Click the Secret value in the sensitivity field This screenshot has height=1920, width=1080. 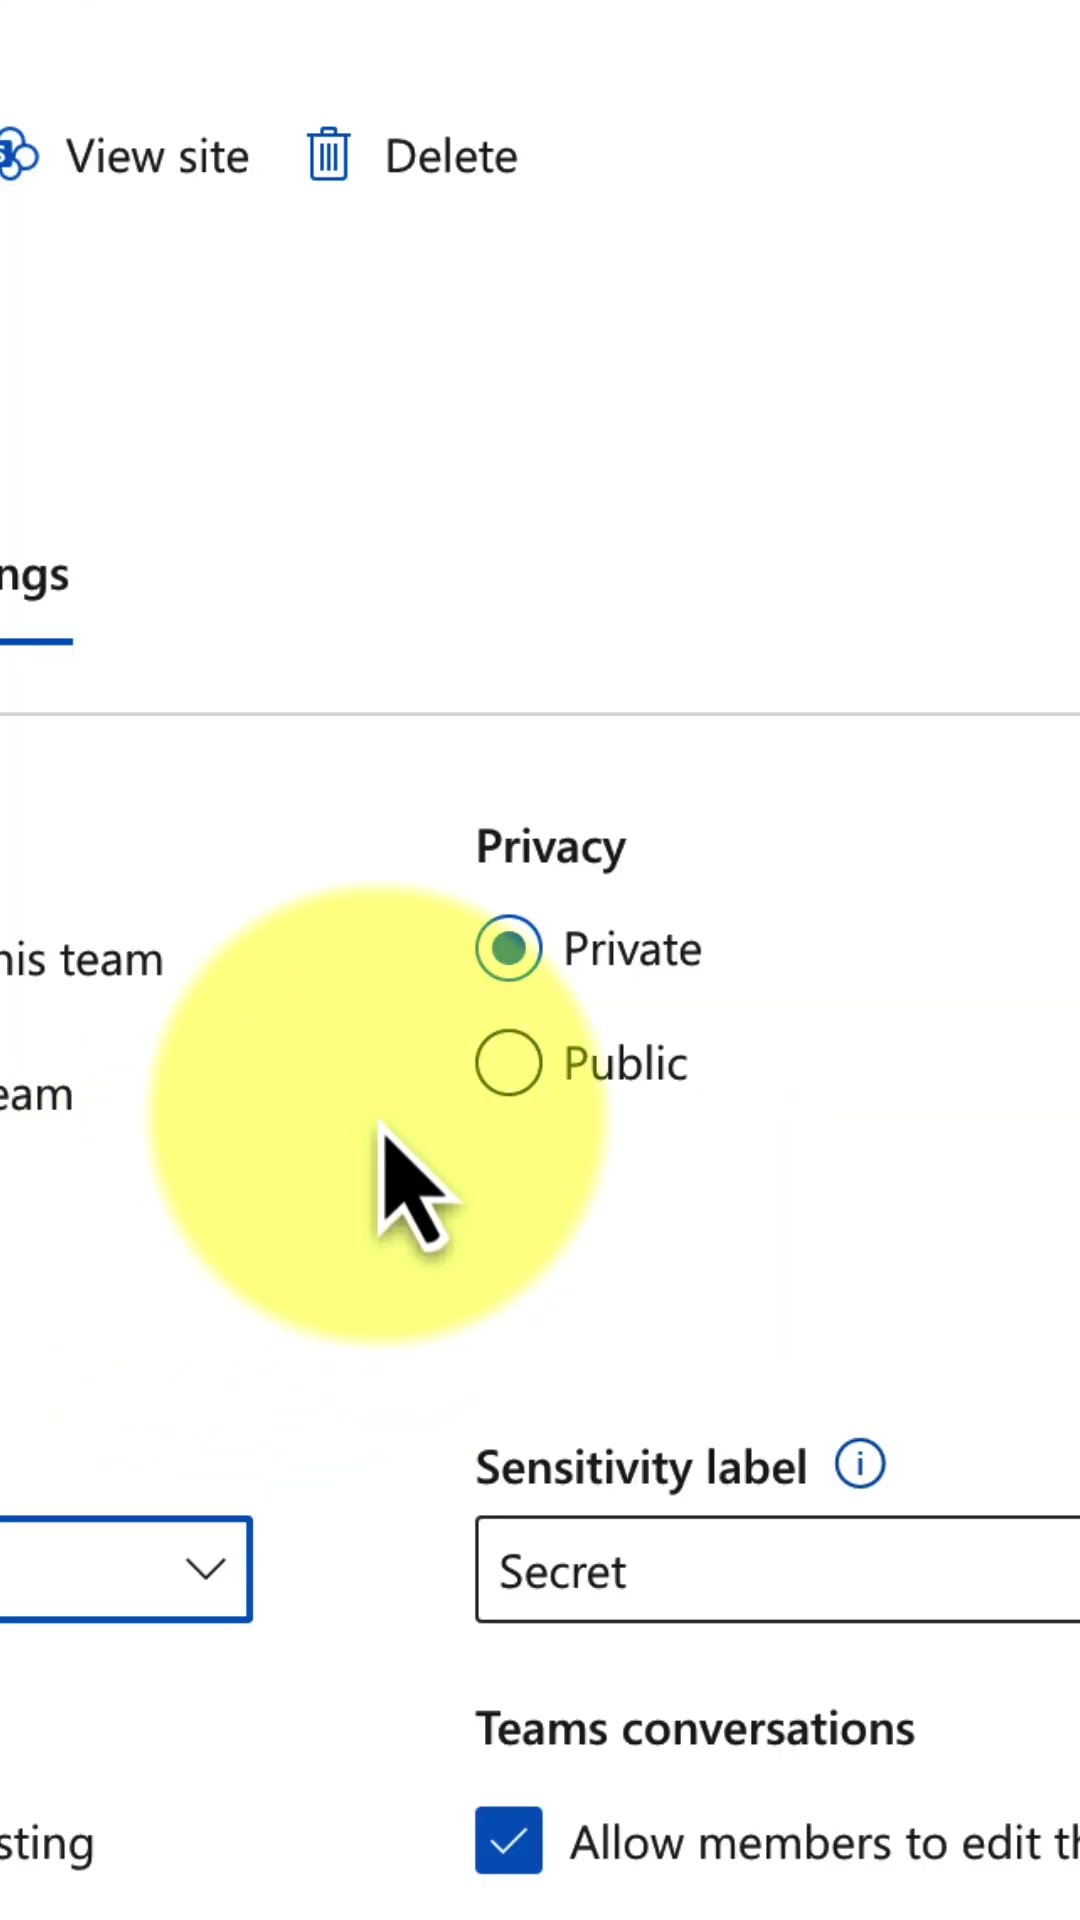tap(563, 1572)
